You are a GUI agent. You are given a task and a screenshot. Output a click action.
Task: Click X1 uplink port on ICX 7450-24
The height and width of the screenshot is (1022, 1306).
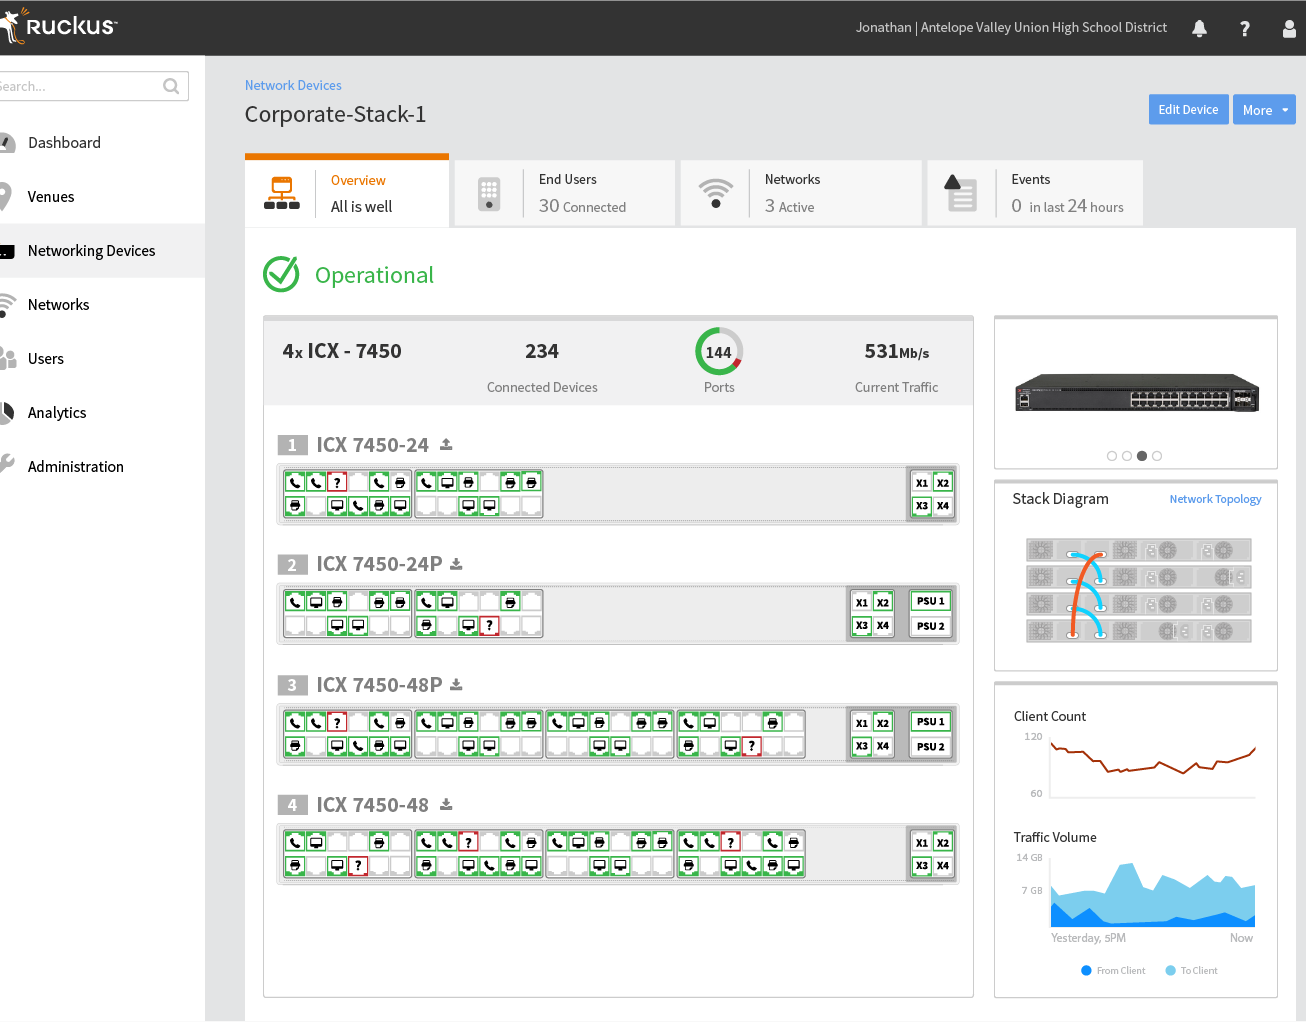click(922, 483)
